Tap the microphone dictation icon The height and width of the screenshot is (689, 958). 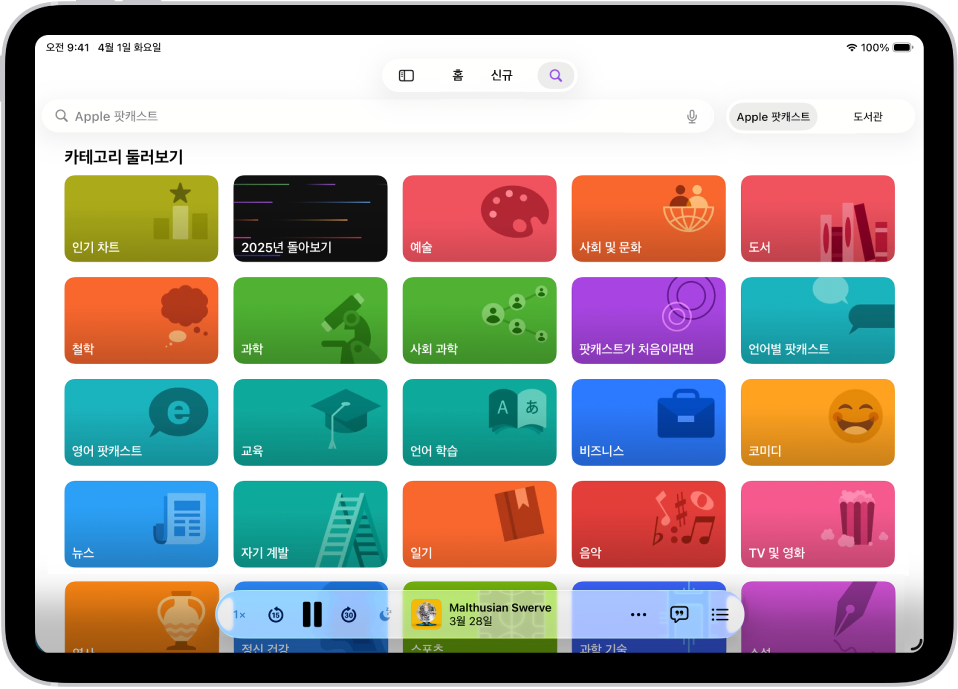(x=692, y=117)
